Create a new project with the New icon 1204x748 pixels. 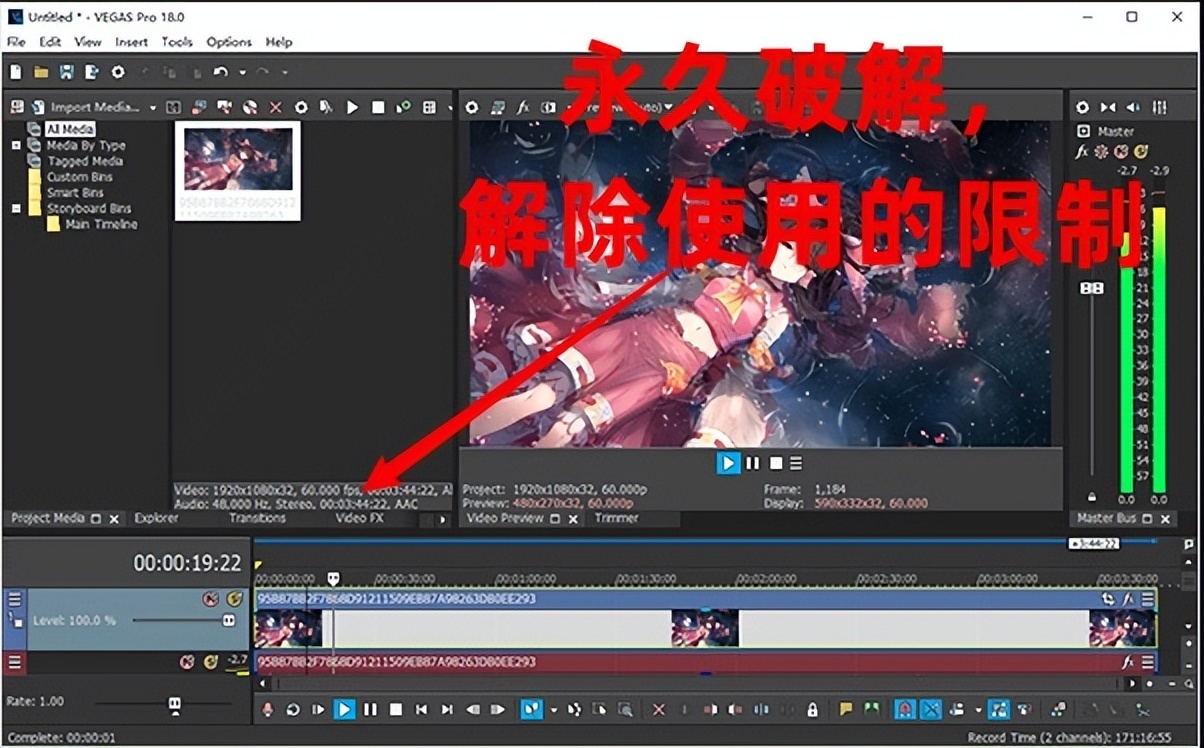15,72
